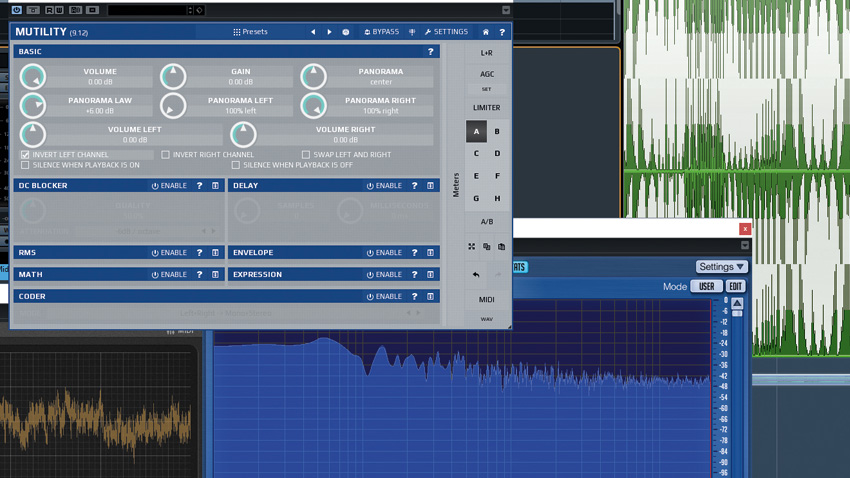Open the MUtility home icon
The image size is (850, 478).
[486, 32]
